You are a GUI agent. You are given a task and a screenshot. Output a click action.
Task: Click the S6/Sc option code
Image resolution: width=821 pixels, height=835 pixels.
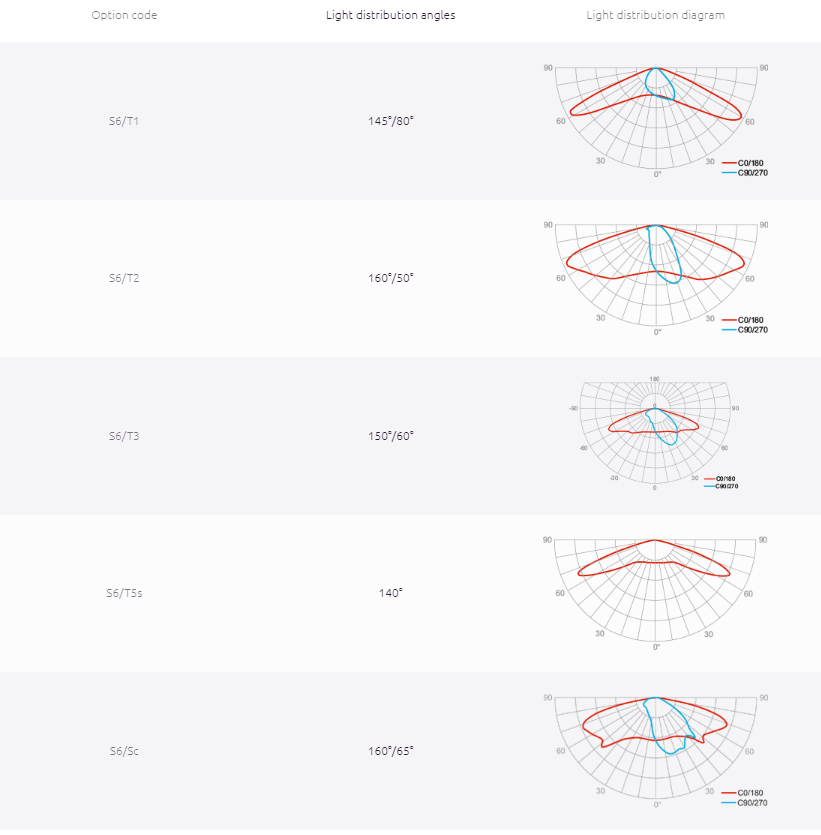point(124,751)
